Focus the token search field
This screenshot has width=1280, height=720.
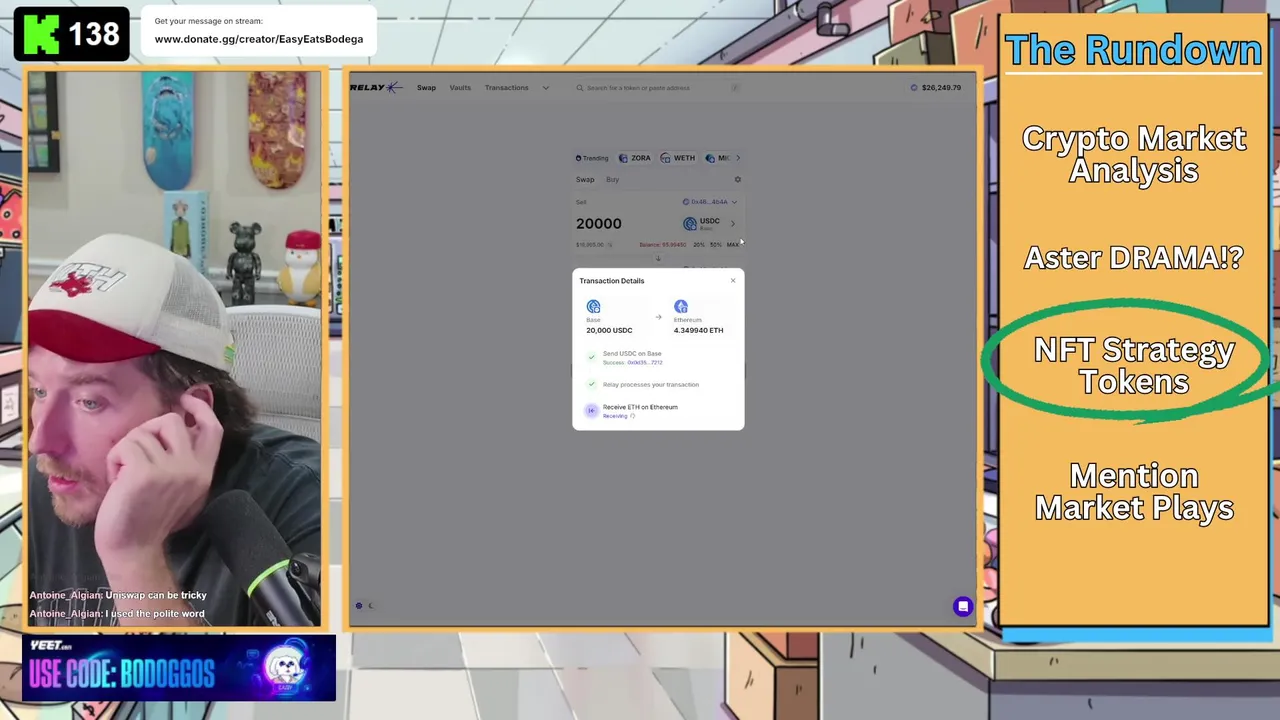pyautogui.click(x=658, y=88)
